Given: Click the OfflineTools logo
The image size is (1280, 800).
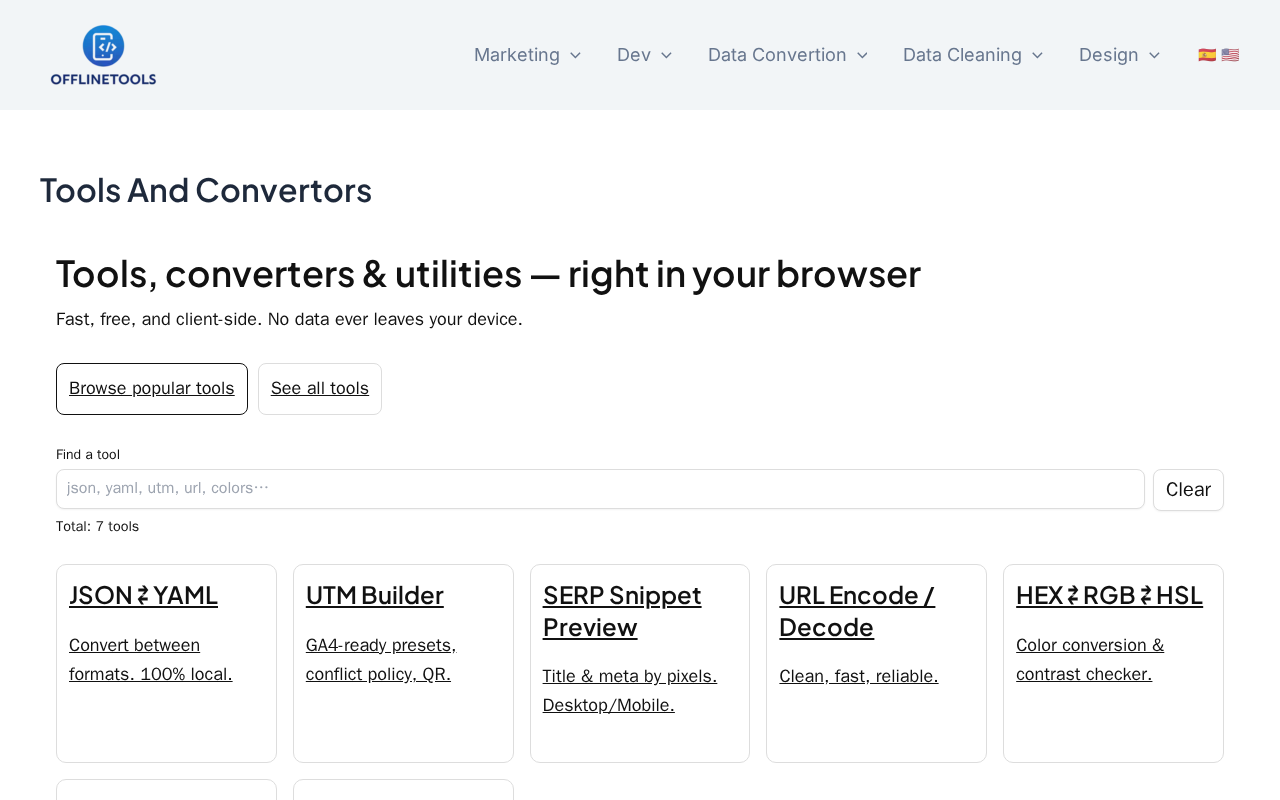Looking at the screenshot, I should tap(103, 55).
